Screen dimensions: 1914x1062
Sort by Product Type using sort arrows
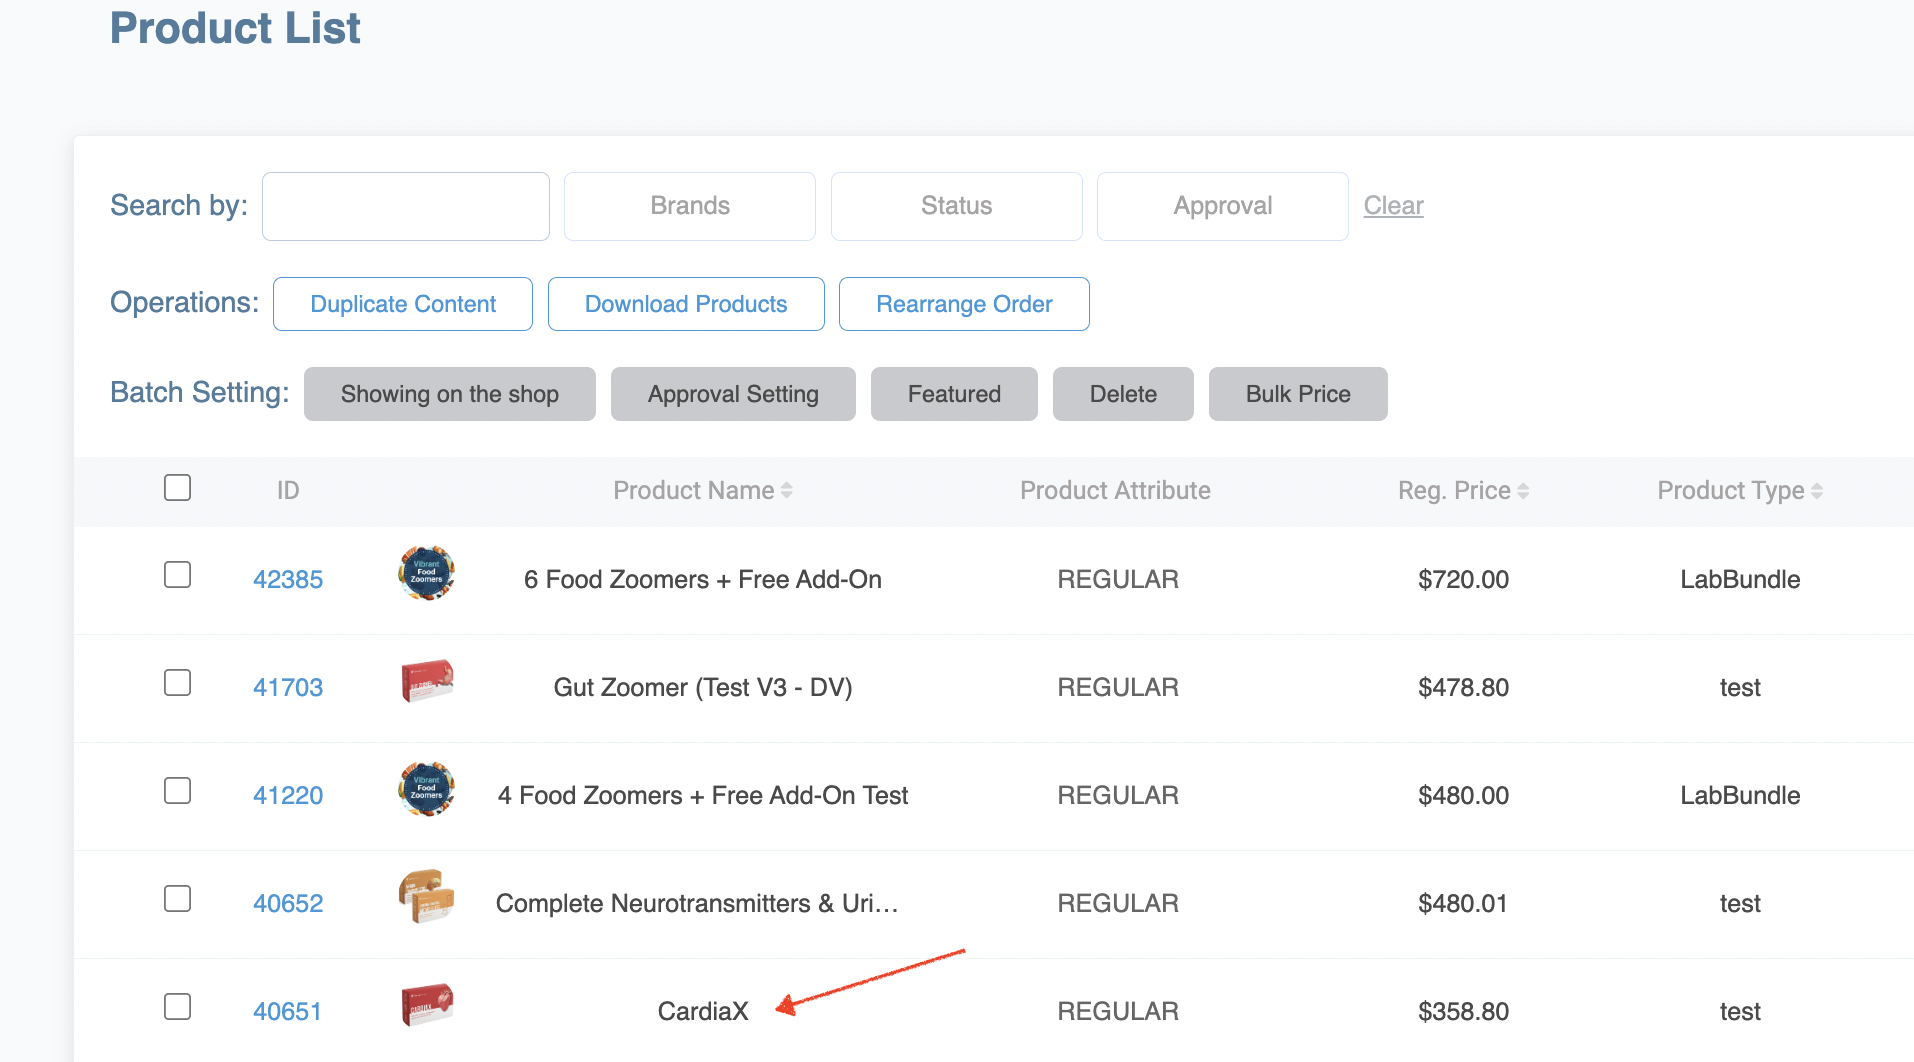[1817, 491]
